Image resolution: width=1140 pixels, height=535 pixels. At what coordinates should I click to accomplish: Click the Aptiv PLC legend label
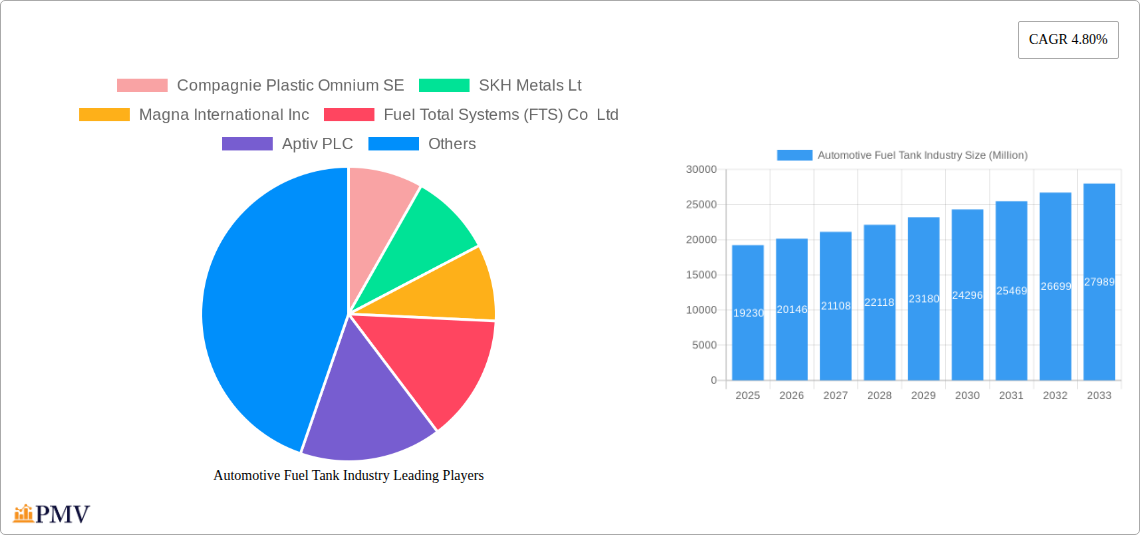(x=318, y=144)
